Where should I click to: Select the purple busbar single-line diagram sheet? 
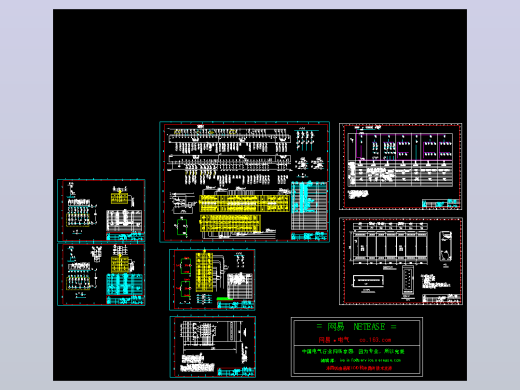[x=400, y=166]
